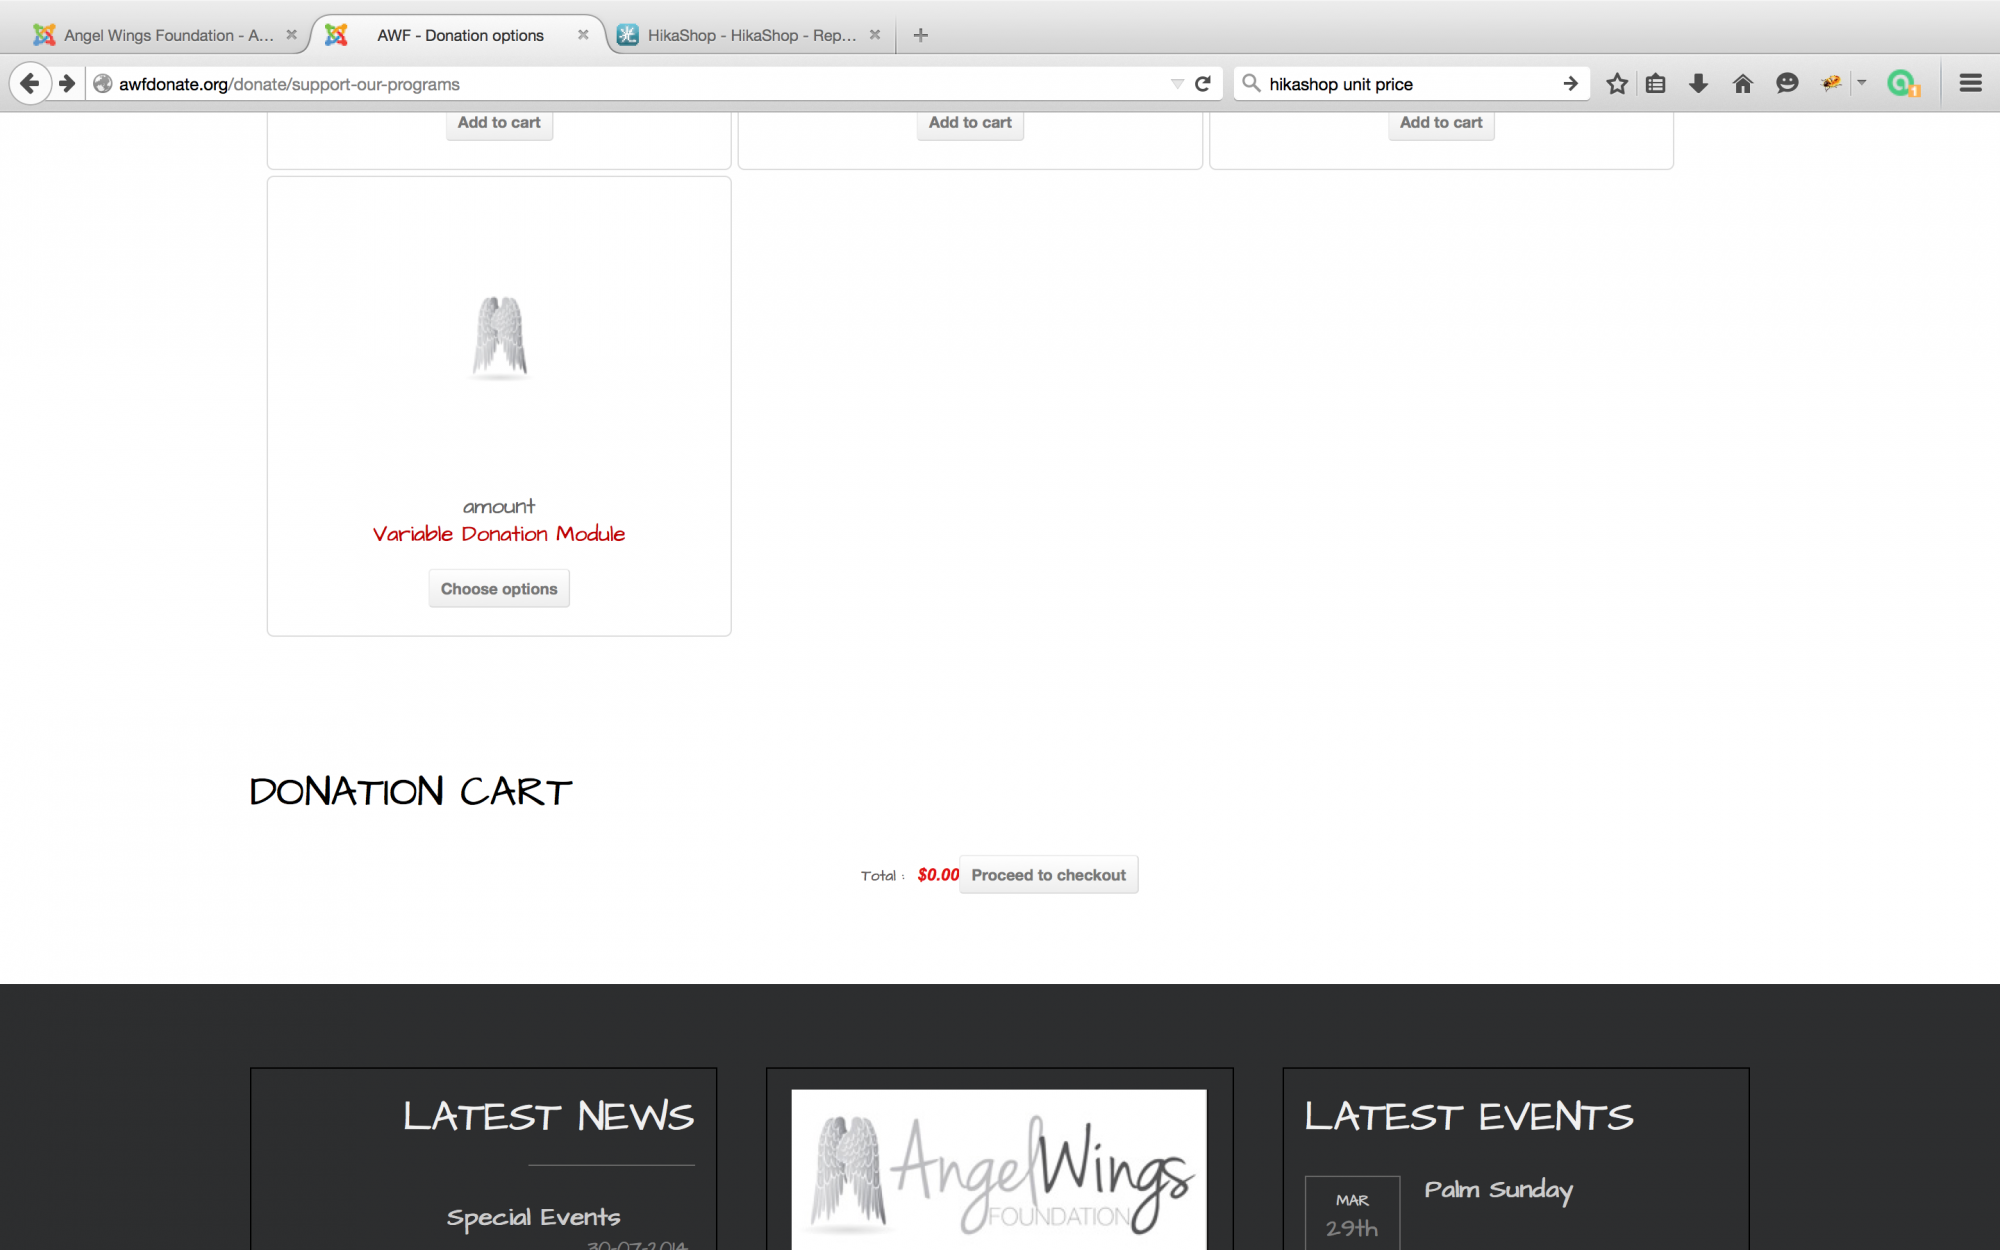Expand the URL history dropdown arrow
Screen dimensions: 2000x1250
coord(1177,84)
